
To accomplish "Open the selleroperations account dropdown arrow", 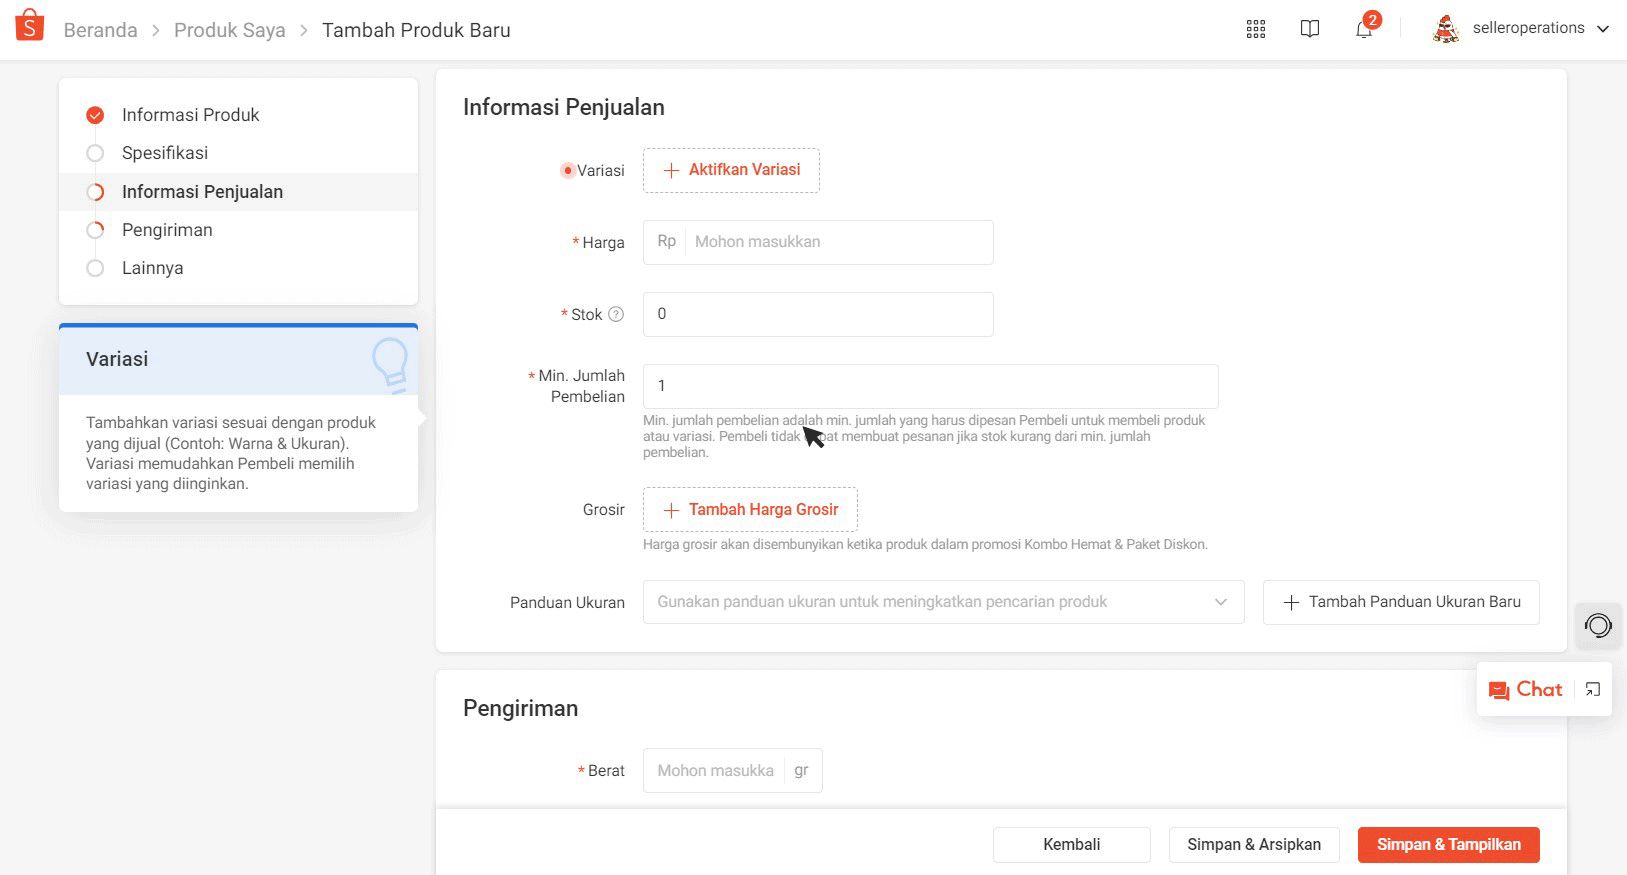I will (x=1603, y=29).
